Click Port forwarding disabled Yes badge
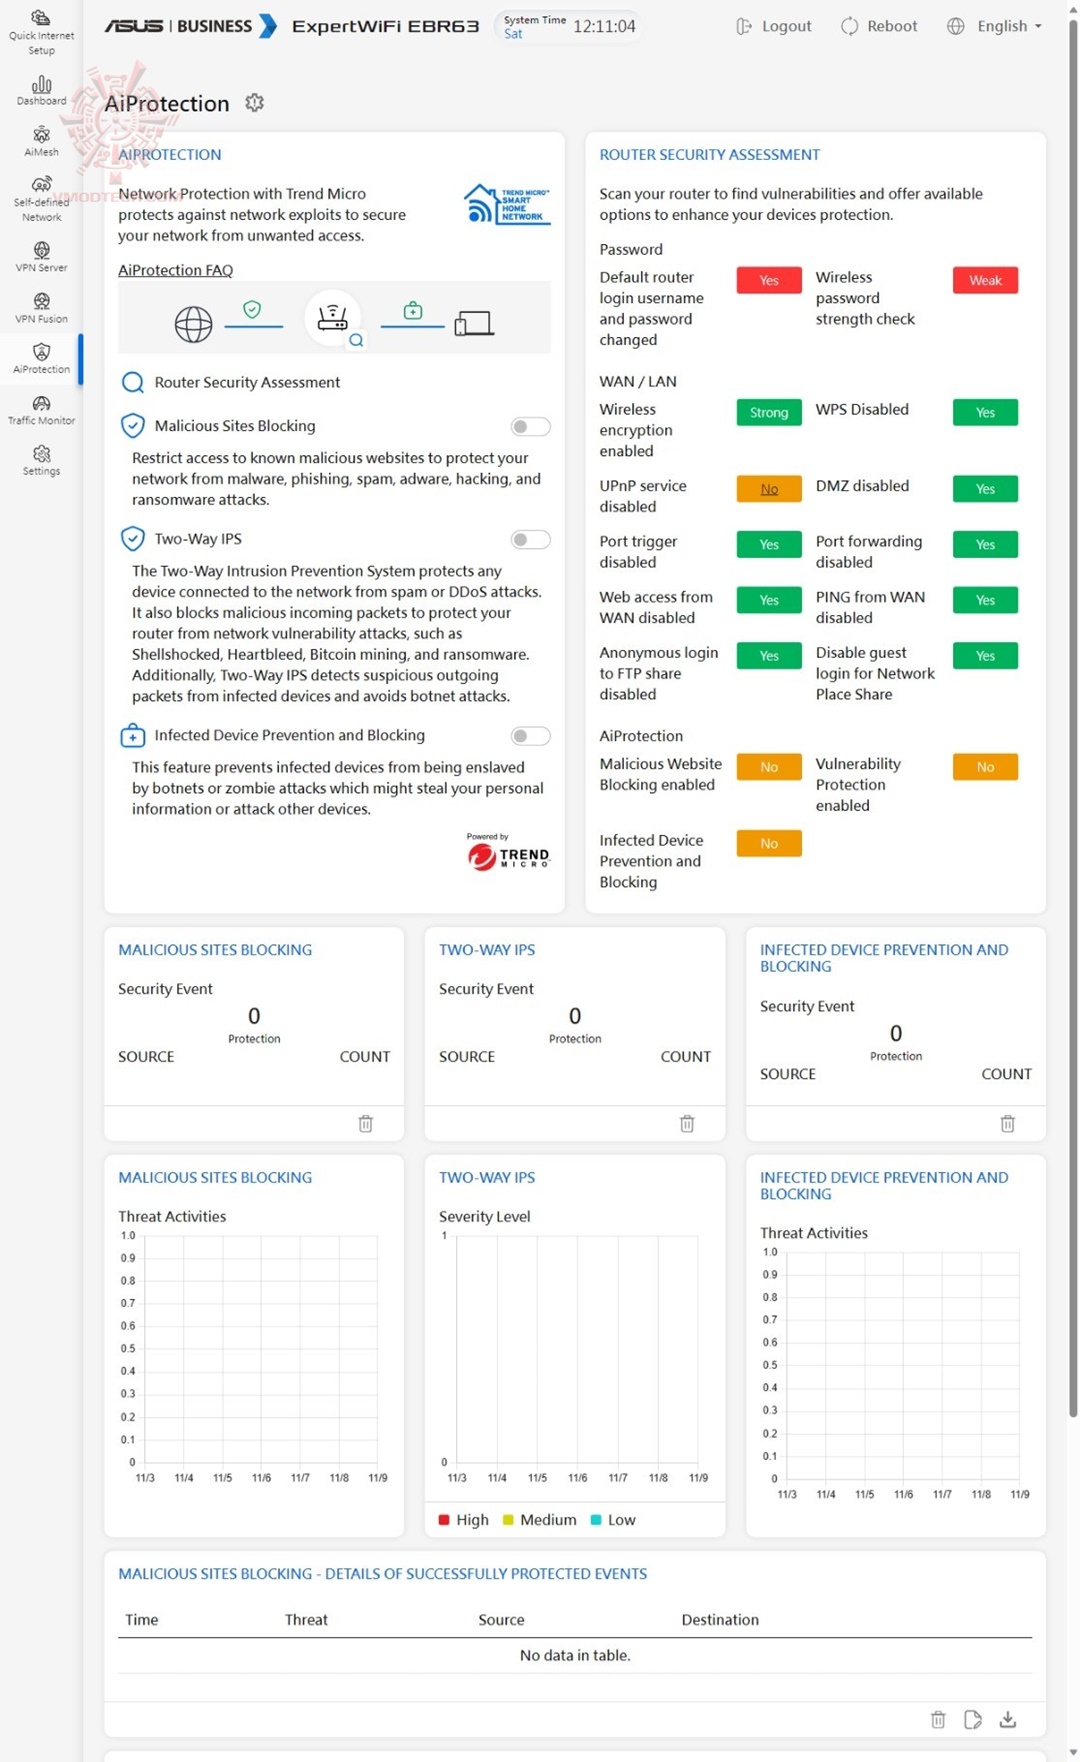The width and height of the screenshot is (1080, 1762). coord(985,544)
